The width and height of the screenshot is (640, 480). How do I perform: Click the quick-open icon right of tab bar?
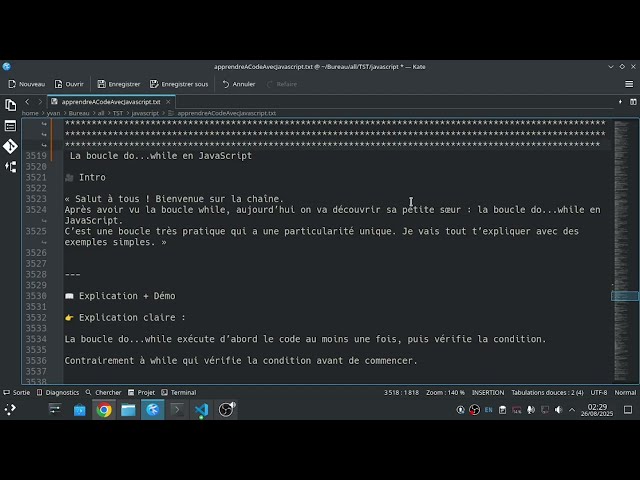[x=620, y=102]
